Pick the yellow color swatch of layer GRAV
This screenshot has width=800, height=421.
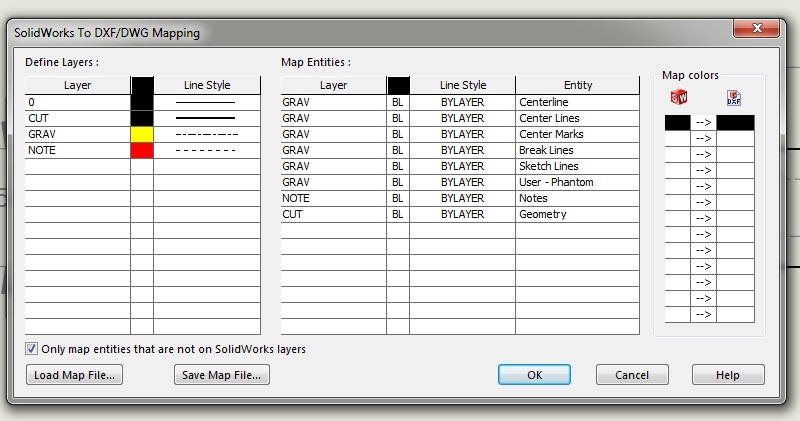click(x=142, y=134)
